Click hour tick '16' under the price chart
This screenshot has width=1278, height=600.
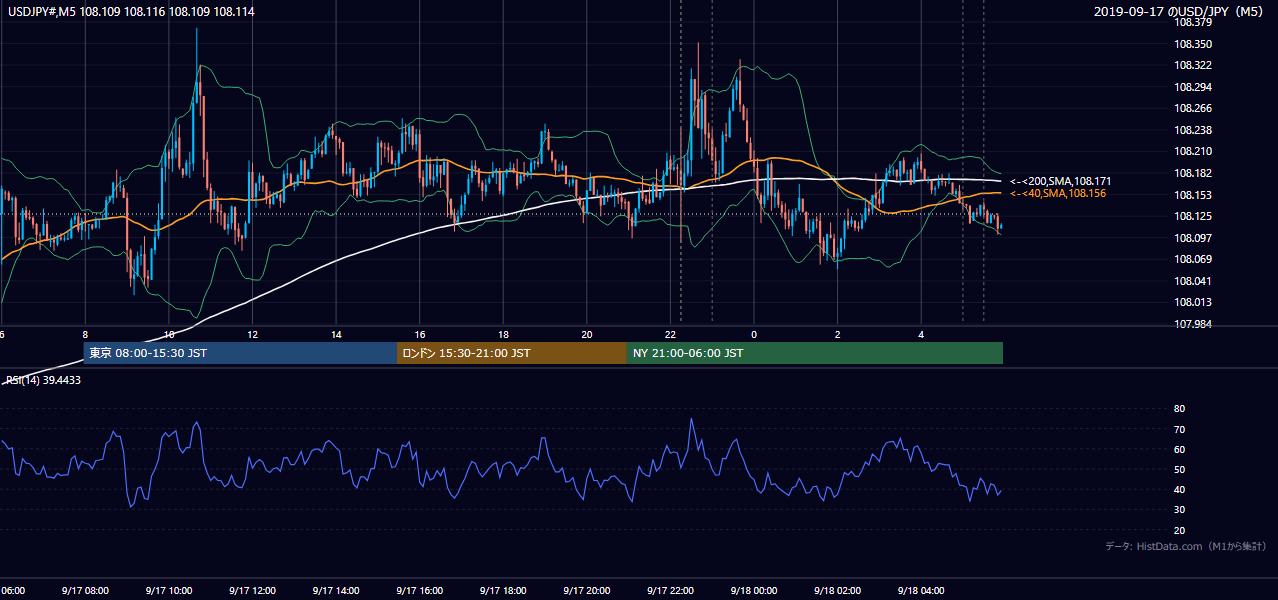click(420, 335)
